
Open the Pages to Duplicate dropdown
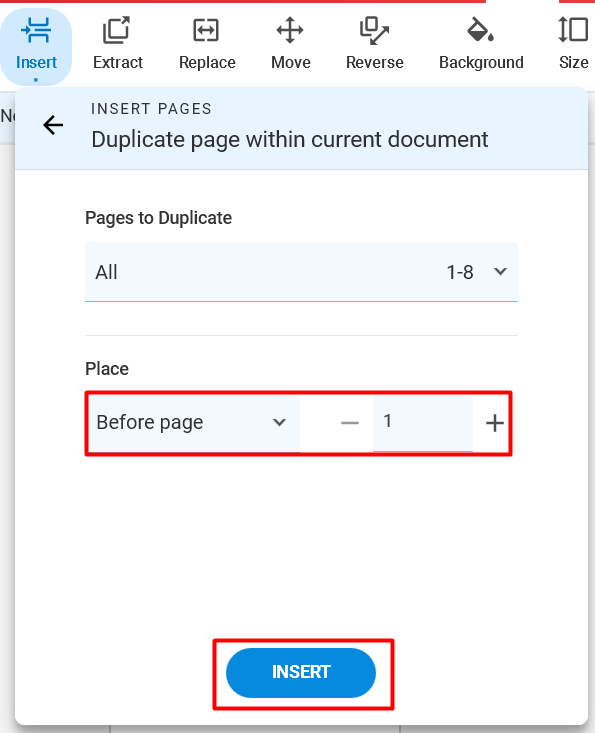click(x=301, y=272)
